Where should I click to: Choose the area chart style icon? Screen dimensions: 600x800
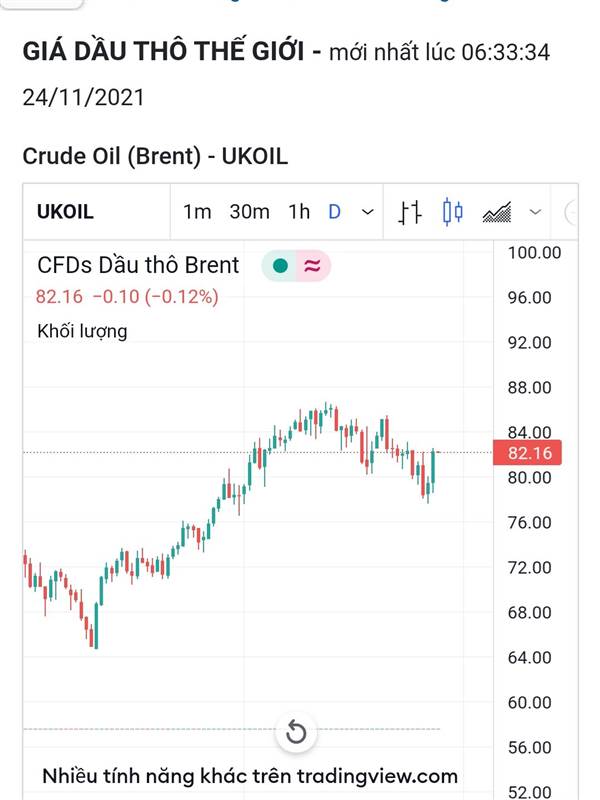tap(497, 212)
